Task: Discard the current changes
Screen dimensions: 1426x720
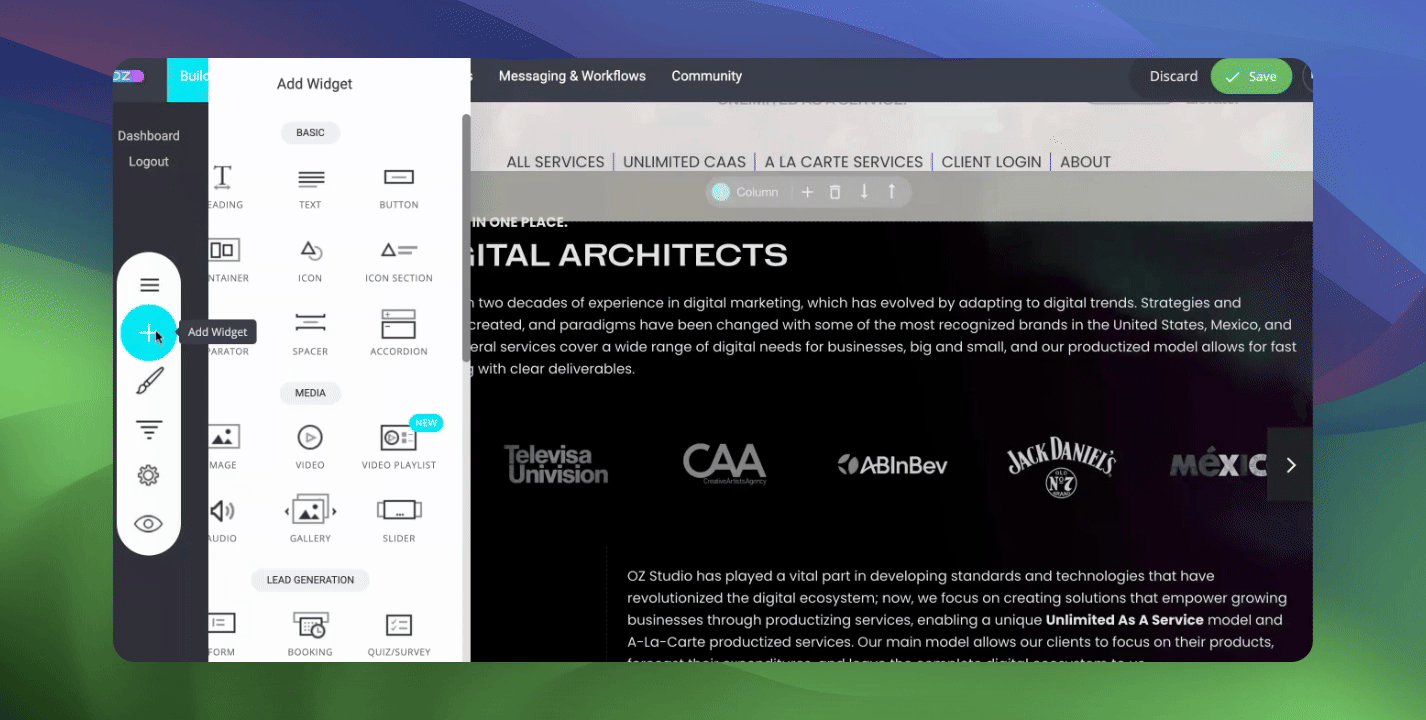Action: pos(1174,76)
